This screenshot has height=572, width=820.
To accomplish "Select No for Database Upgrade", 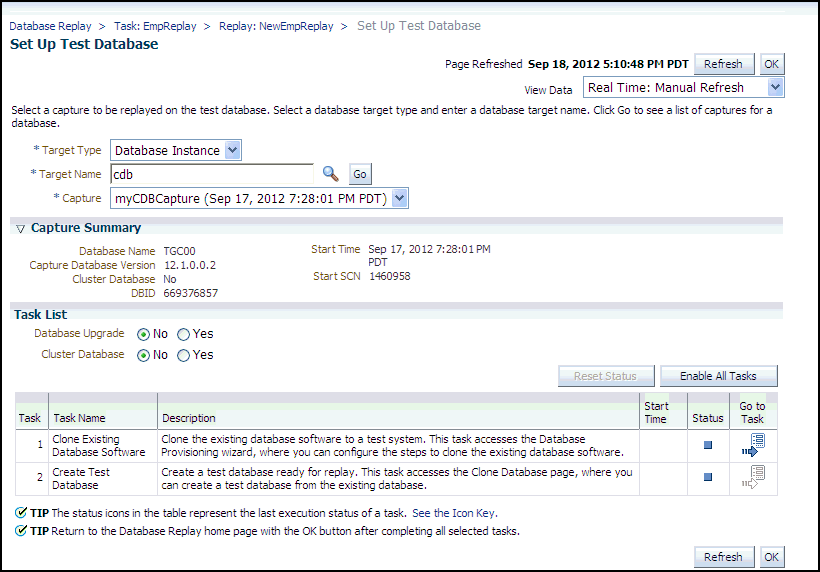I will pos(143,334).
